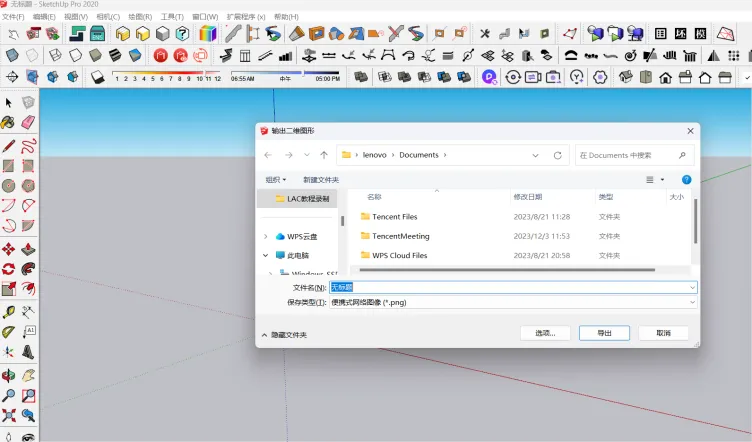This screenshot has height=442, width=752.
Task: Activate the Move tool
Action: 9,249
